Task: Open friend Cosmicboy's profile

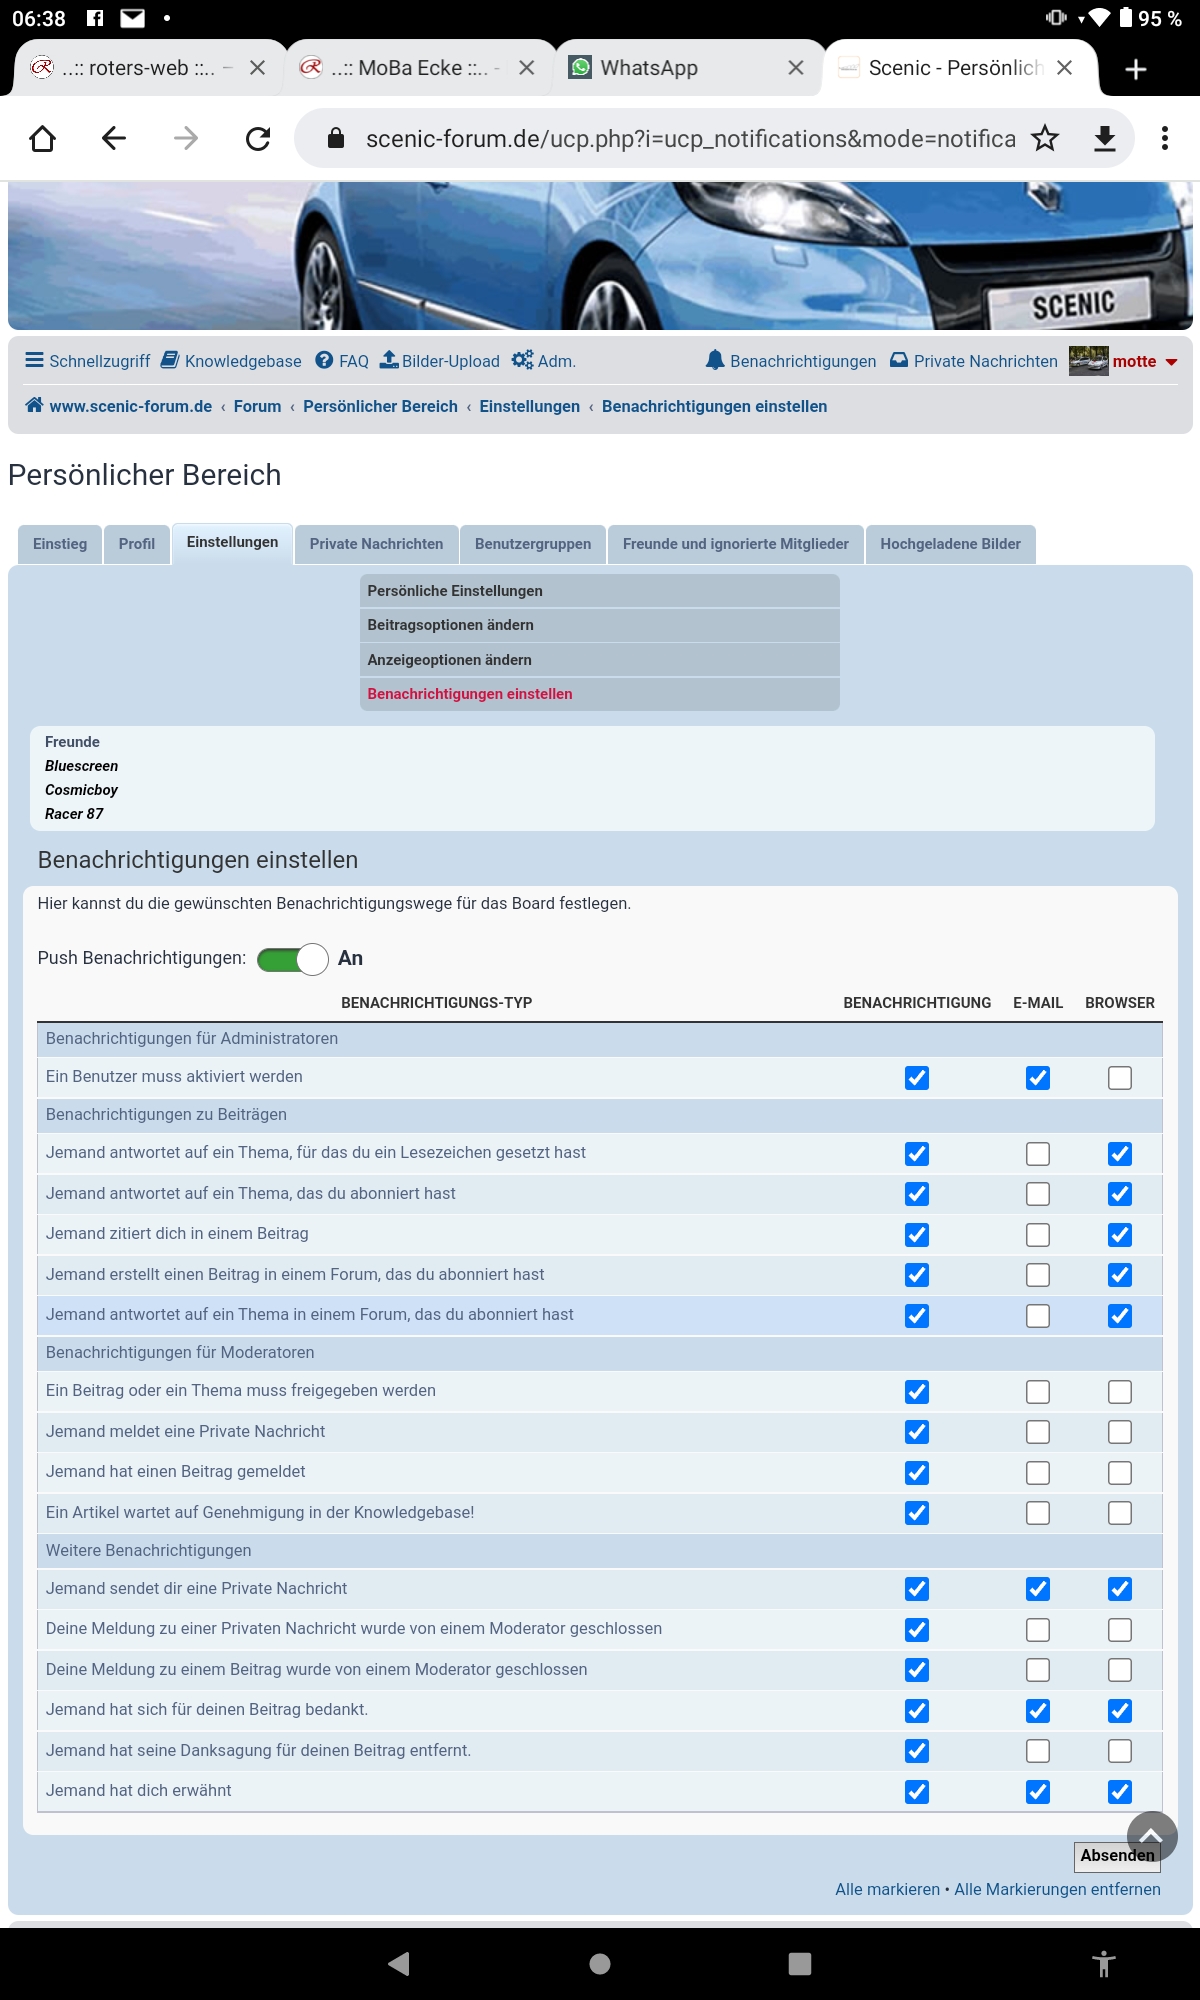Action: (x=81, y=790)
